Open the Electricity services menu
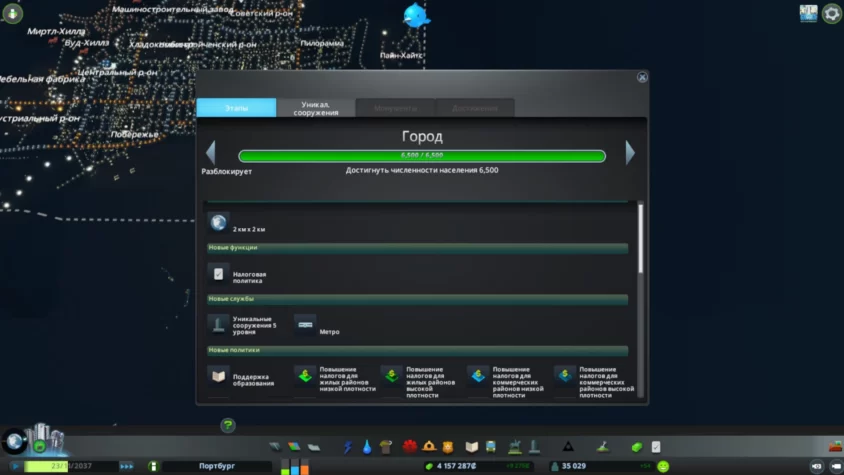Image resolution: width=844 pixels, height=475 pixels. (348, 446)
